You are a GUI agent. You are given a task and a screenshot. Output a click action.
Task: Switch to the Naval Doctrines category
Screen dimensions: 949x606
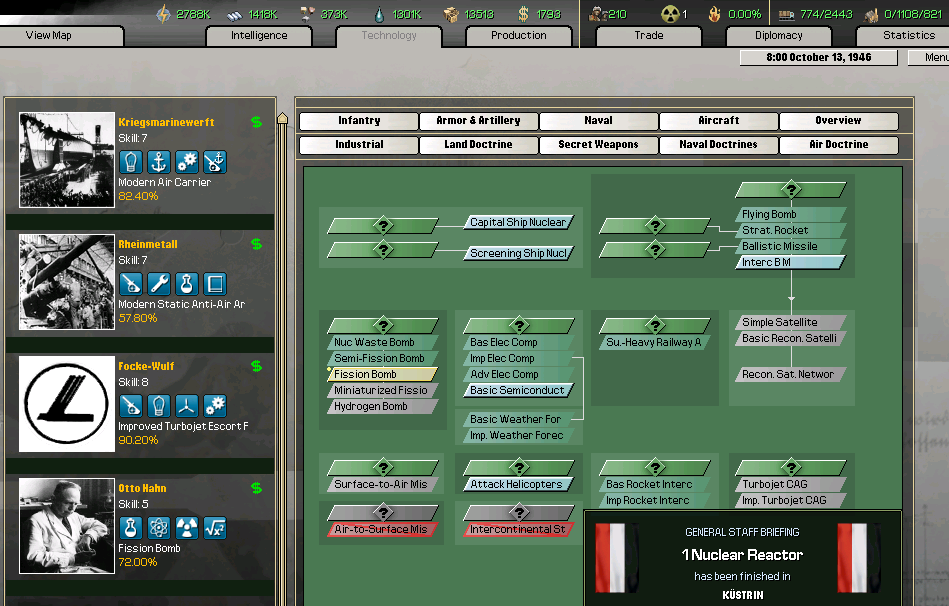[x=718, y=145]
